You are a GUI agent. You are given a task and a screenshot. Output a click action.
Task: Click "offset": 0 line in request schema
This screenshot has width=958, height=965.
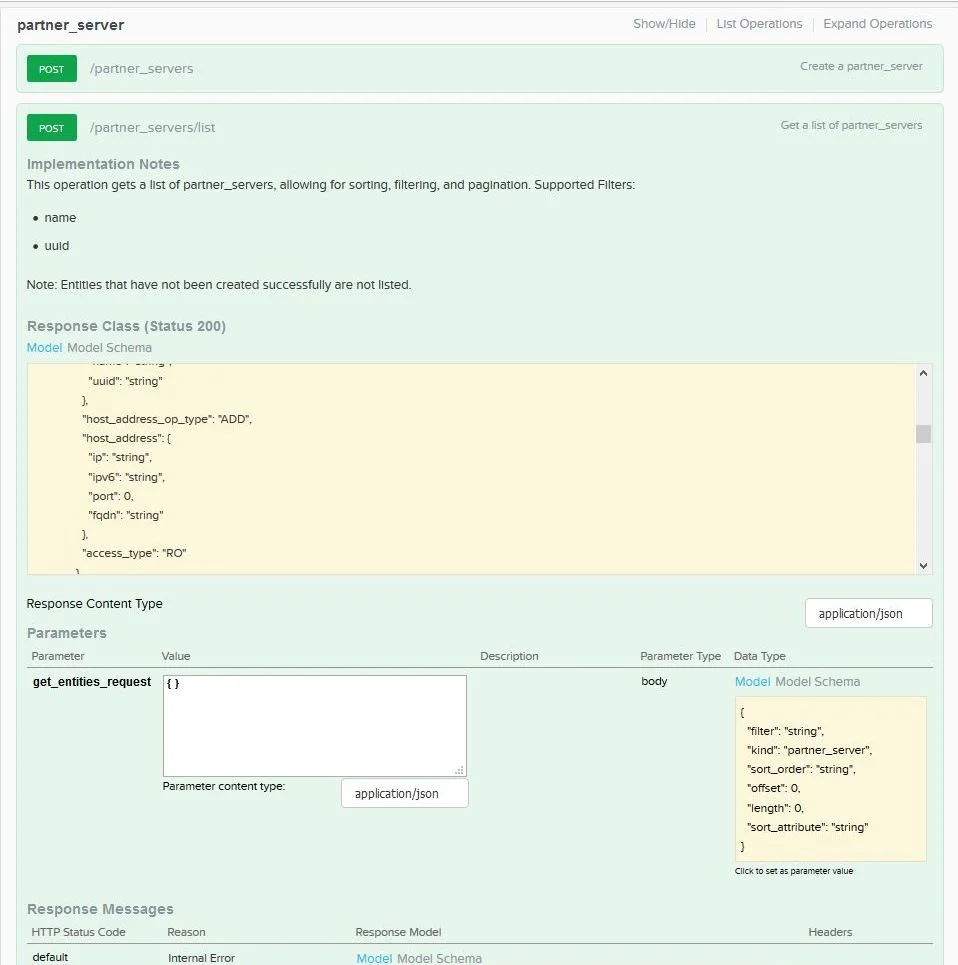[x=773, y=788]
